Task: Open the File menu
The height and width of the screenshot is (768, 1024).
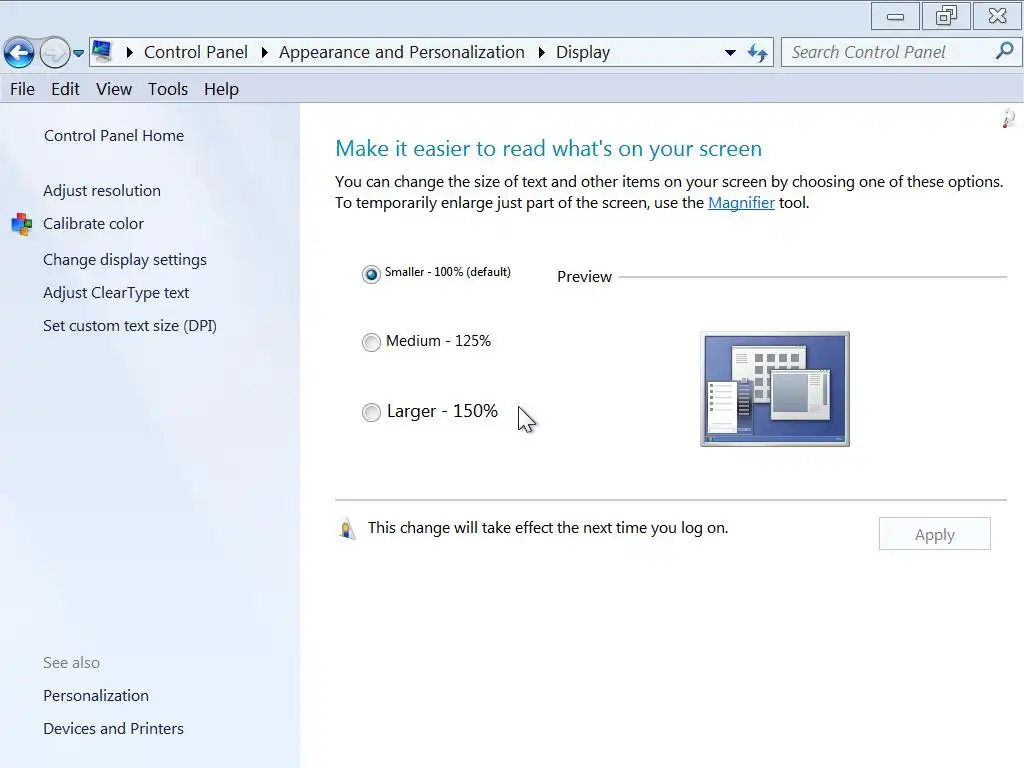Action: pyautogui.click(x=22, y=89)
